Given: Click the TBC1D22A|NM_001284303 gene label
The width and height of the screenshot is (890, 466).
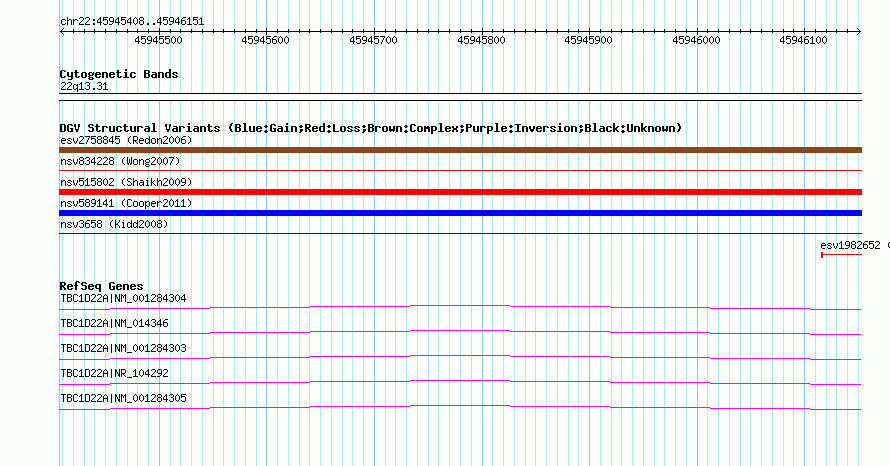Looking at the screenshot, I should click(123, 348).
